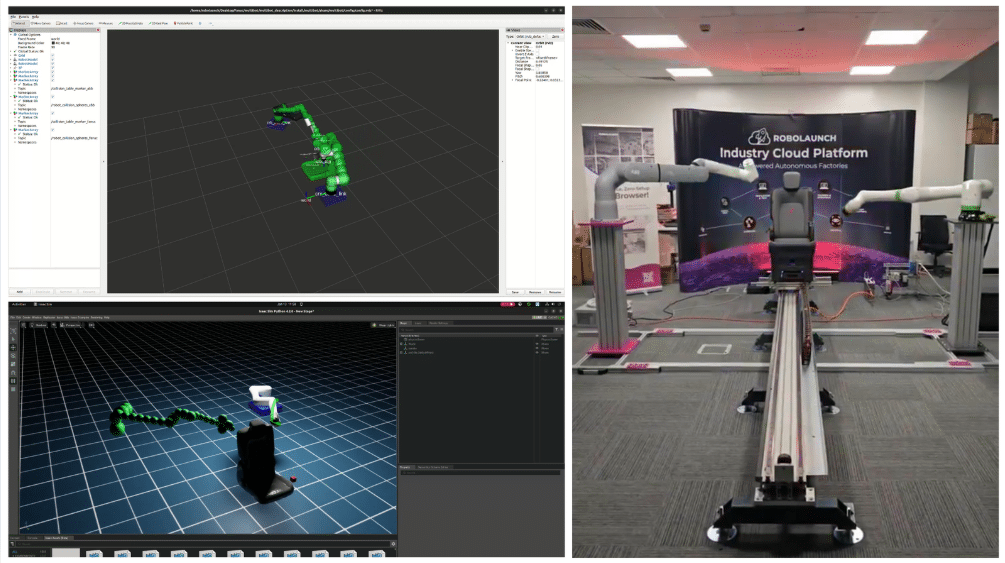The image size is (1005, 563).
Task: Toggle the Grid display checkbox
Action: coord(52,56)
